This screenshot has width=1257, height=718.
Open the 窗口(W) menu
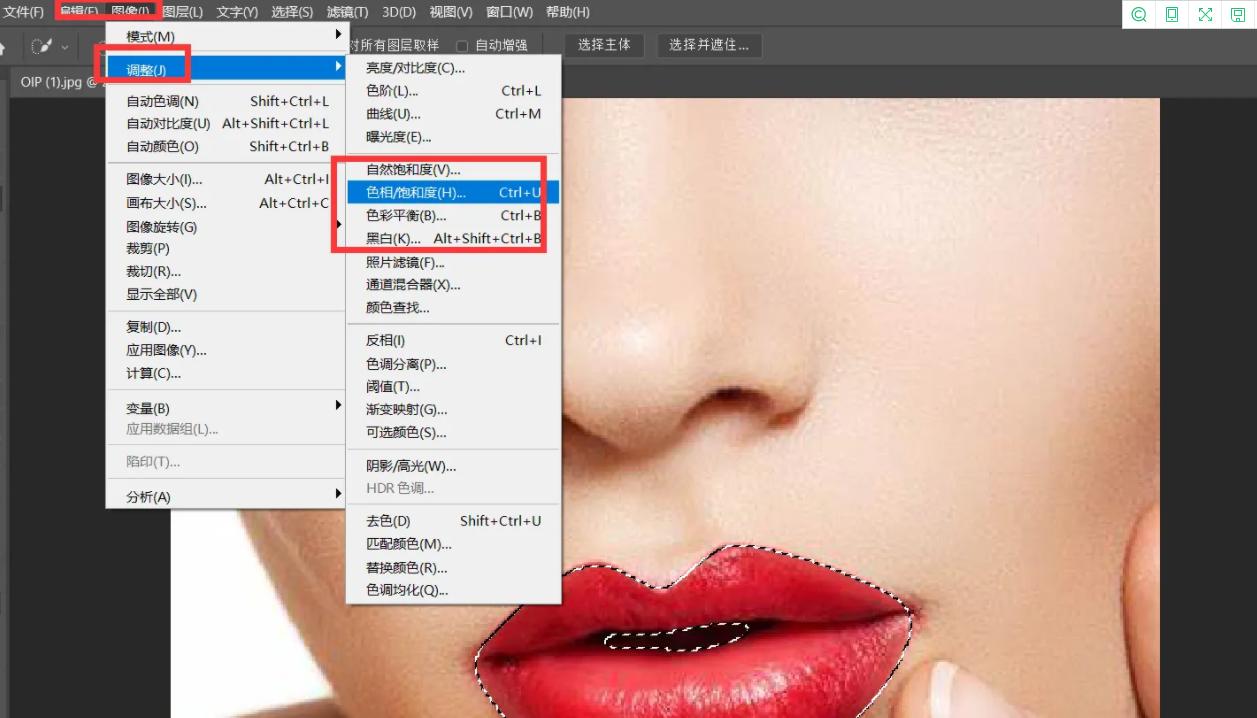click(512, 12)
